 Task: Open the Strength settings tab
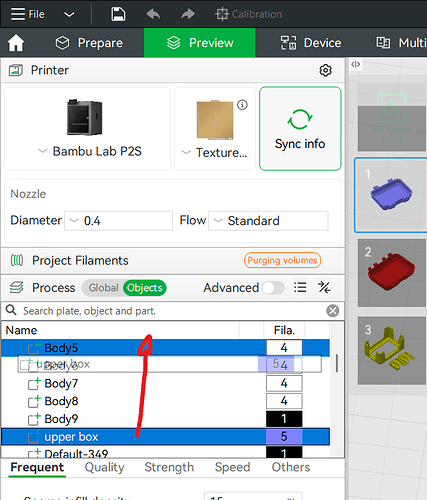pyautogui.click(x=169, y=467)
